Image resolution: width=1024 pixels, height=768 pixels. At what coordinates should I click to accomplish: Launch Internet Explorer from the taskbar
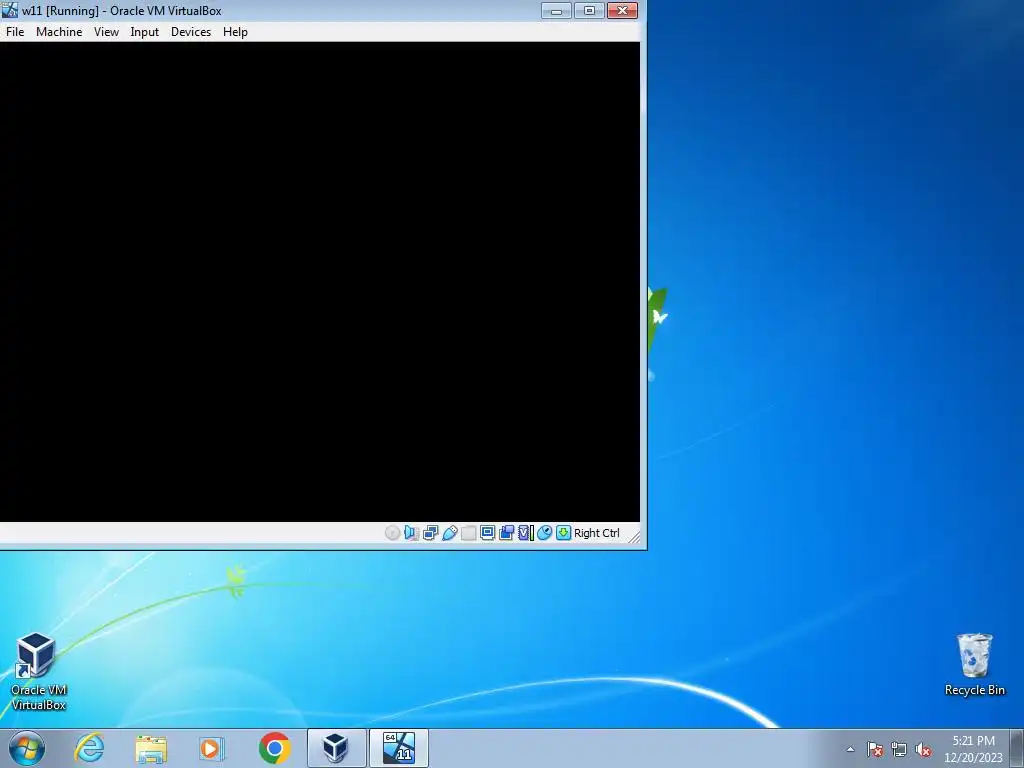(x=89, y=748)
